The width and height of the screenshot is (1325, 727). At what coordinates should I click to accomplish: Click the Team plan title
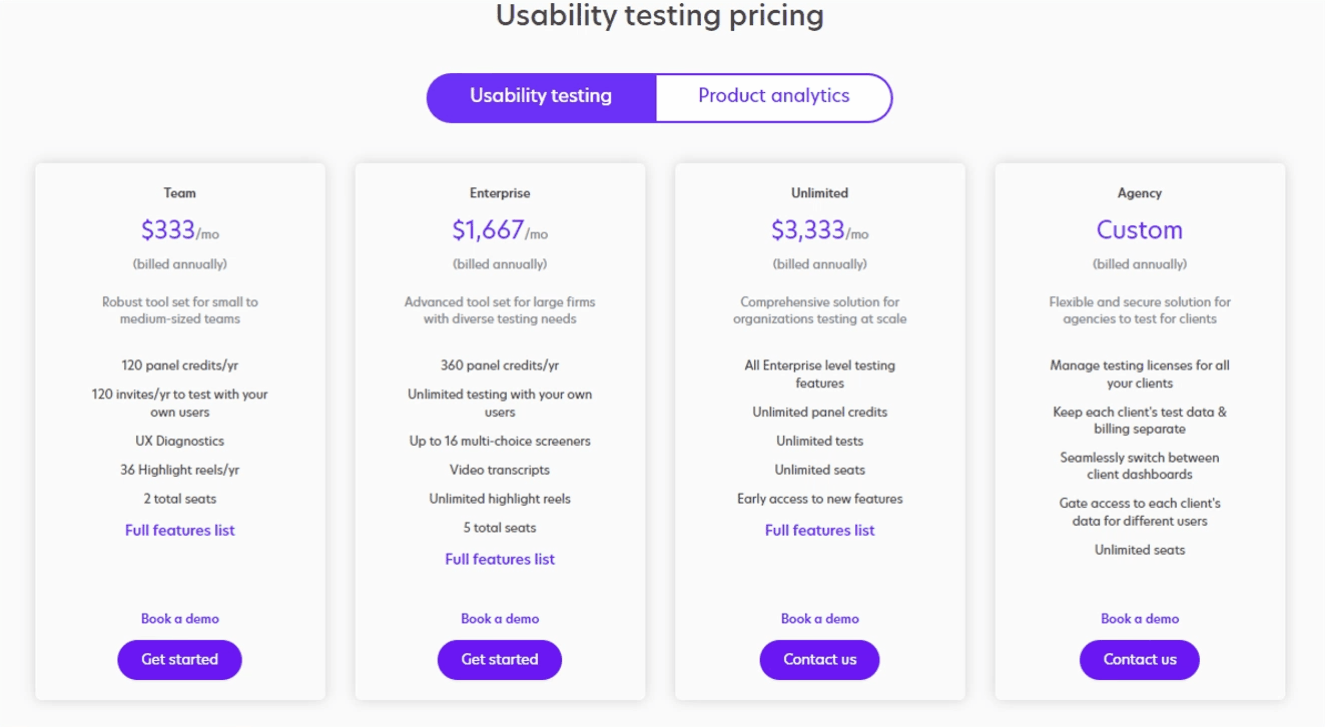tap(180, 193)
